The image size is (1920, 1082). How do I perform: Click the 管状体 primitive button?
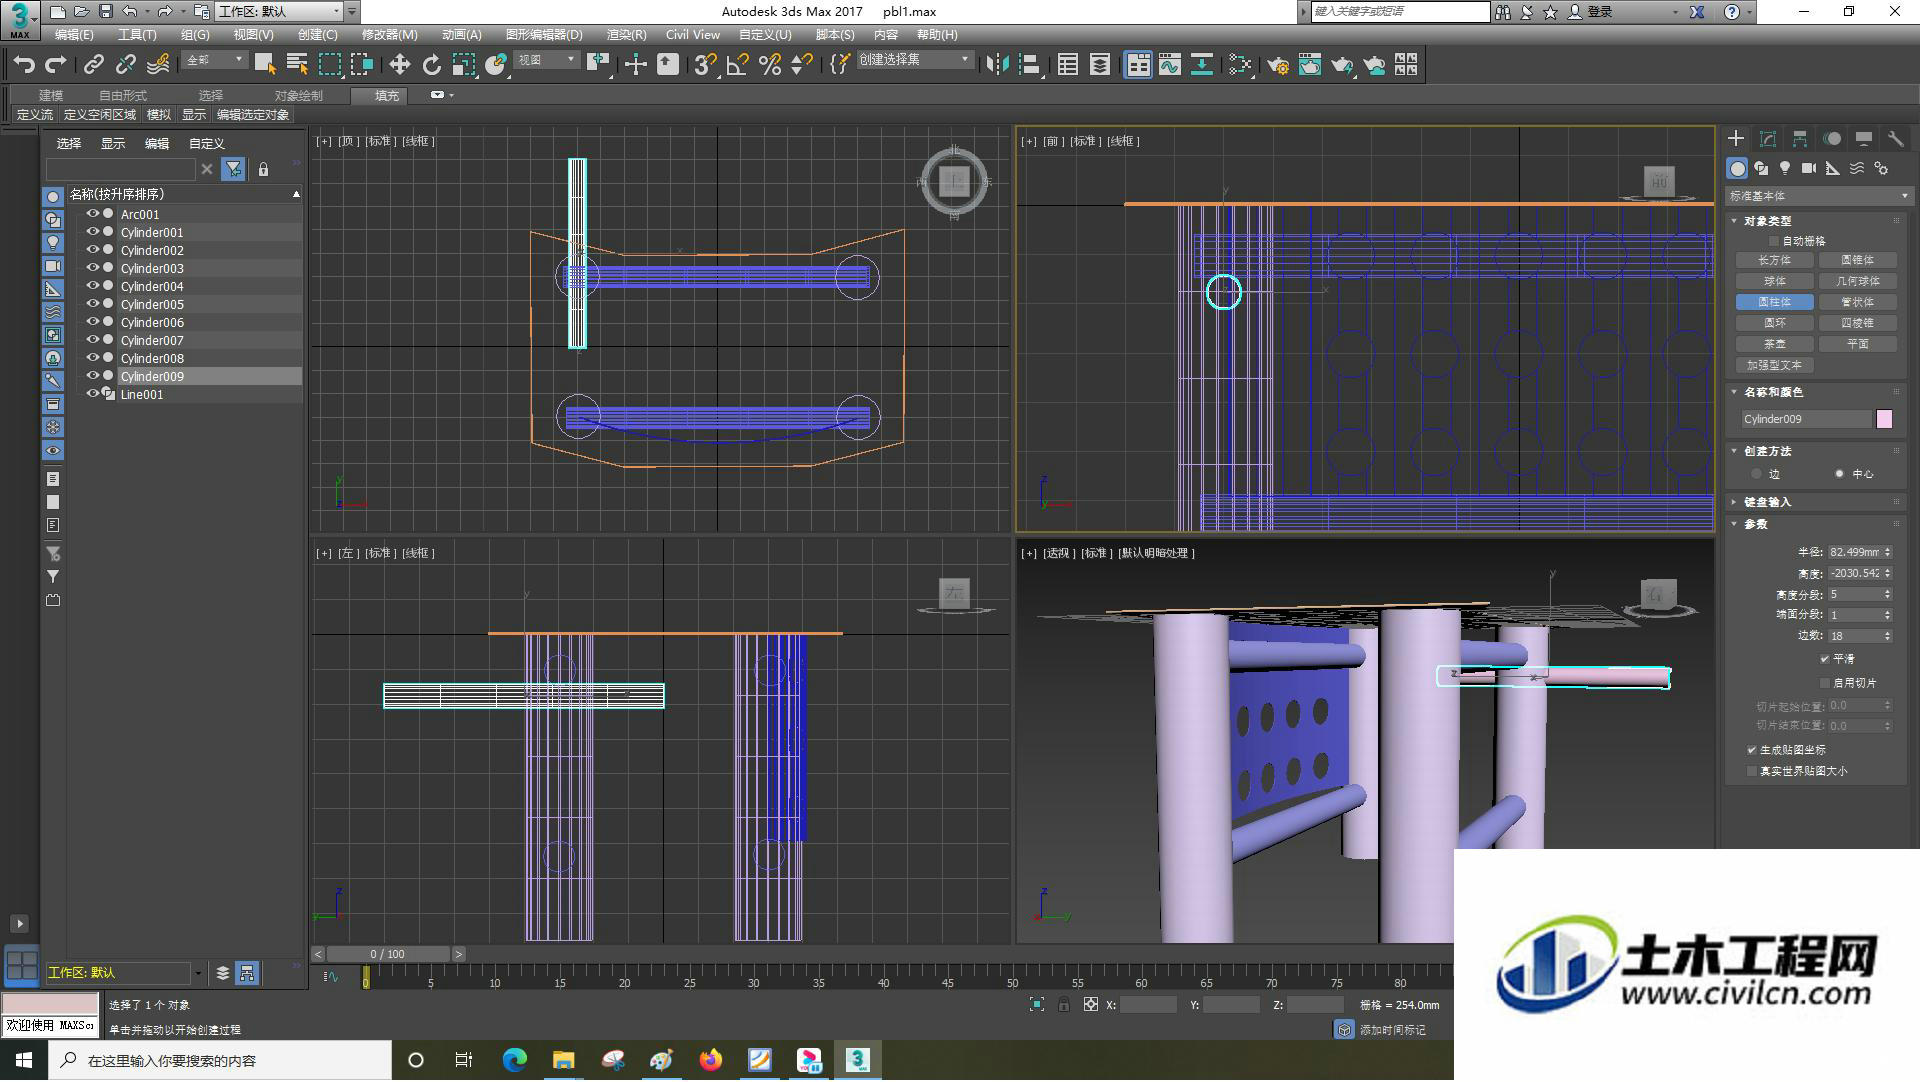pos(1857,302)
